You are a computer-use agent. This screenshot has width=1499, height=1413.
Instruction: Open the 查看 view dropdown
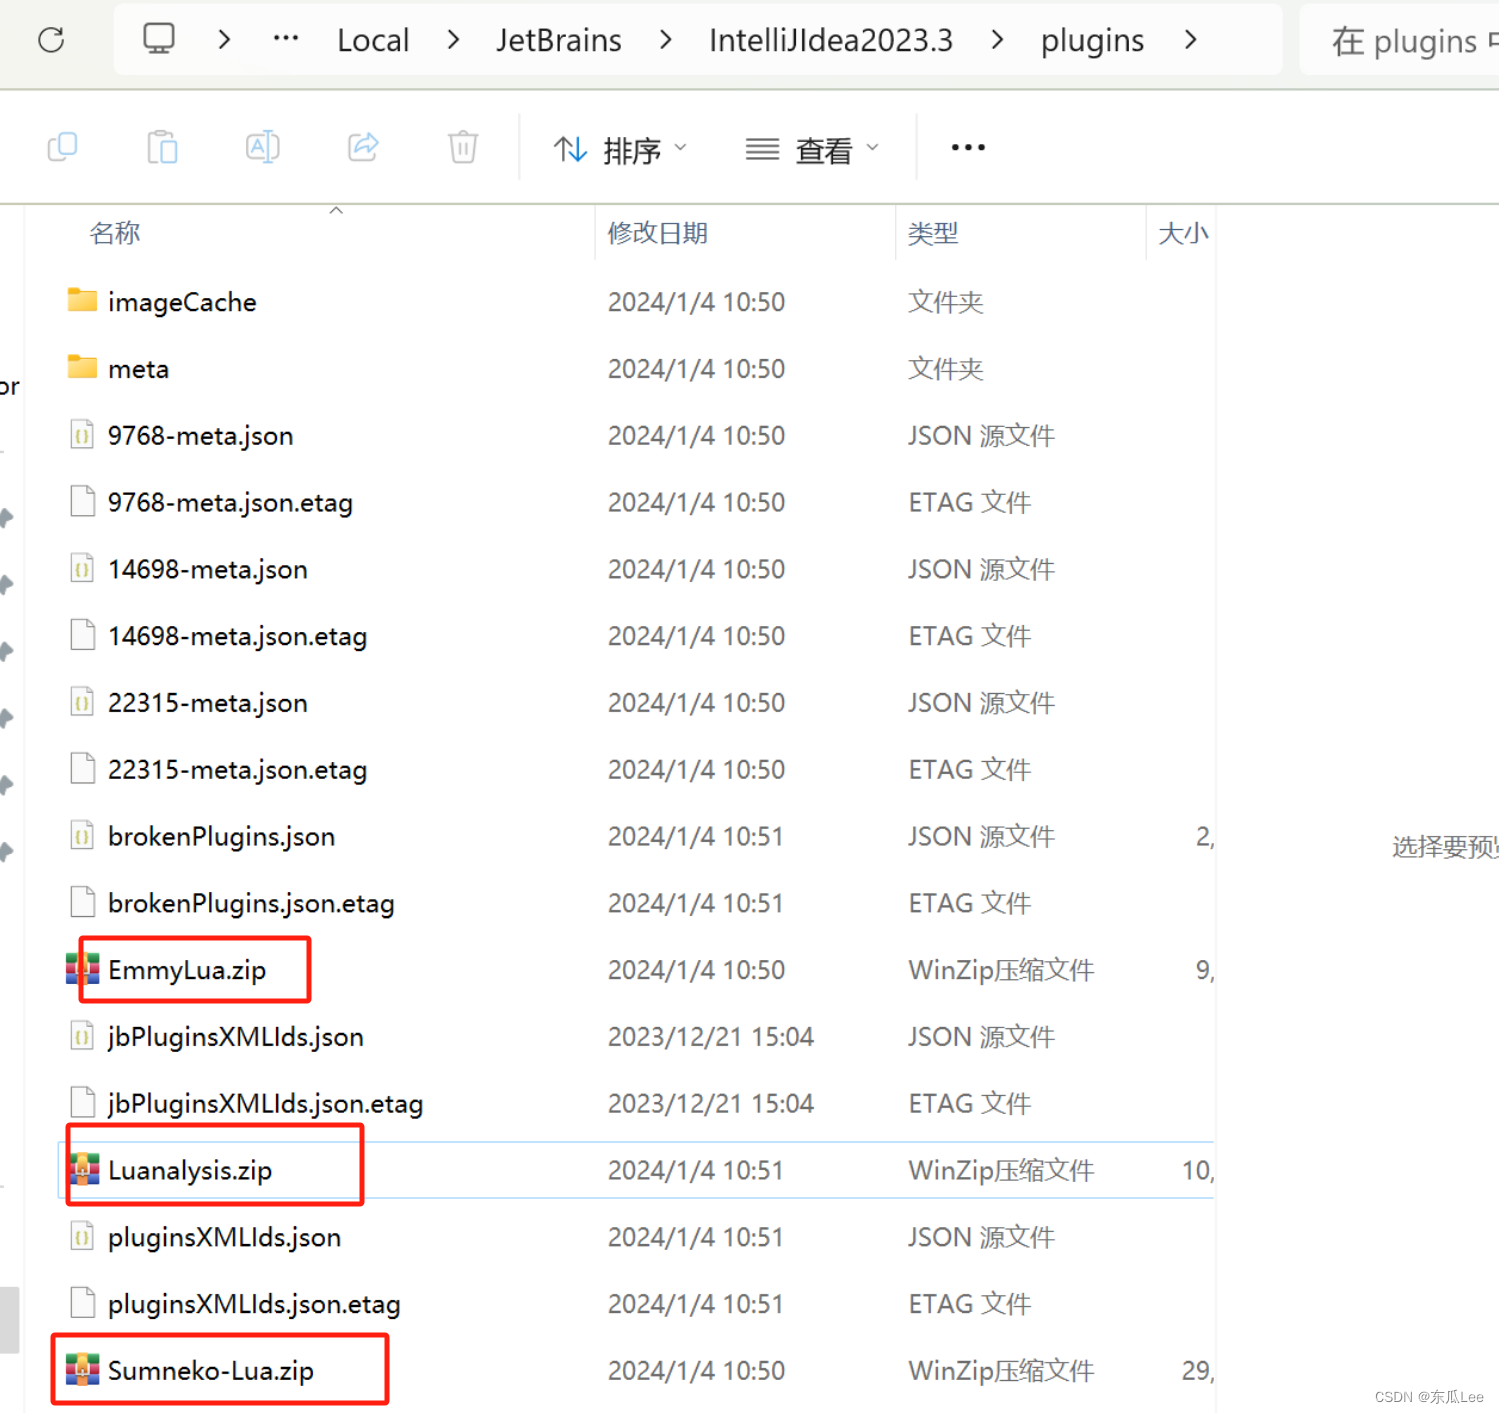click(x=812, y=150)
